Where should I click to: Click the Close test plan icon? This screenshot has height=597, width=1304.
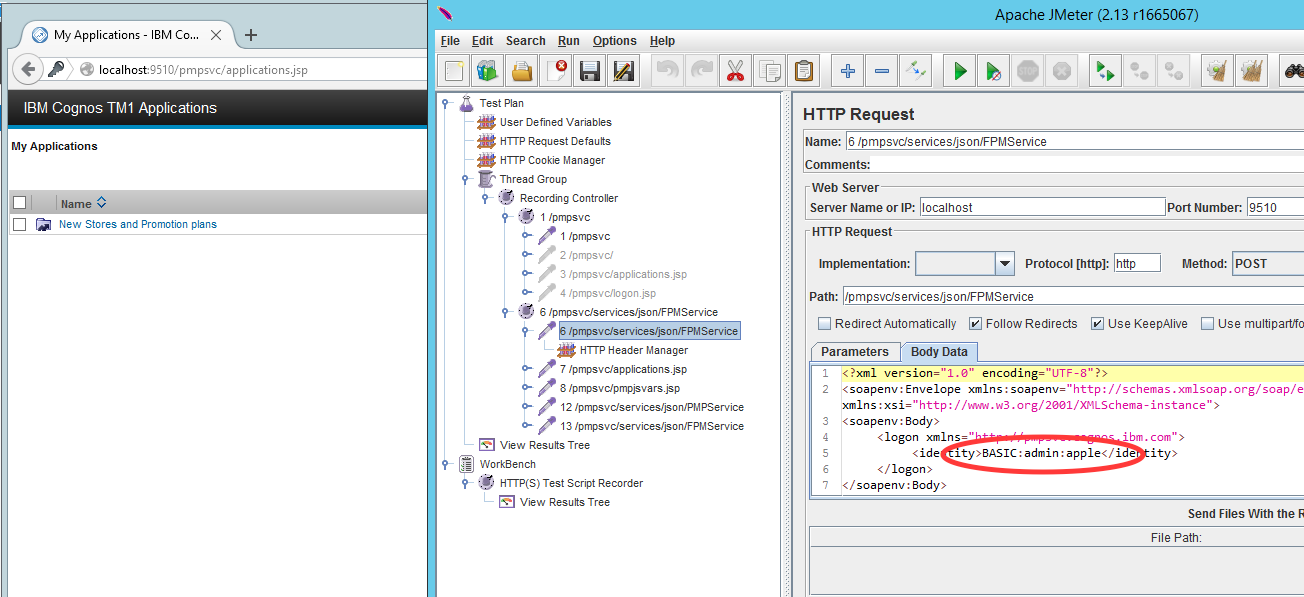point(555,71)
